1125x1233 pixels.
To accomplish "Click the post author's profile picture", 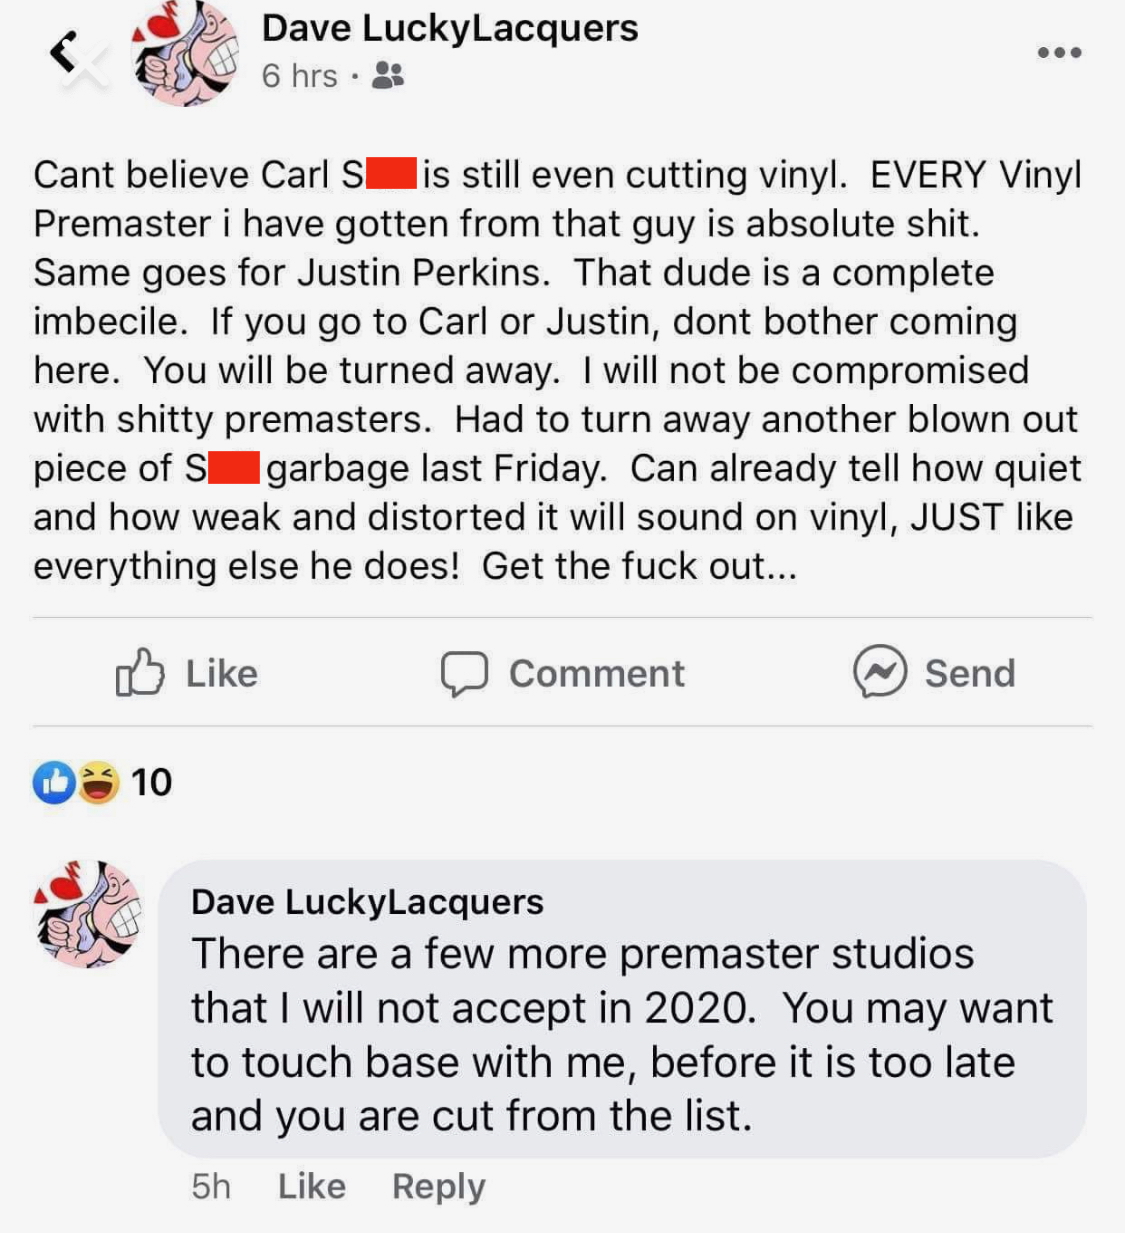I will click(185, 53).
